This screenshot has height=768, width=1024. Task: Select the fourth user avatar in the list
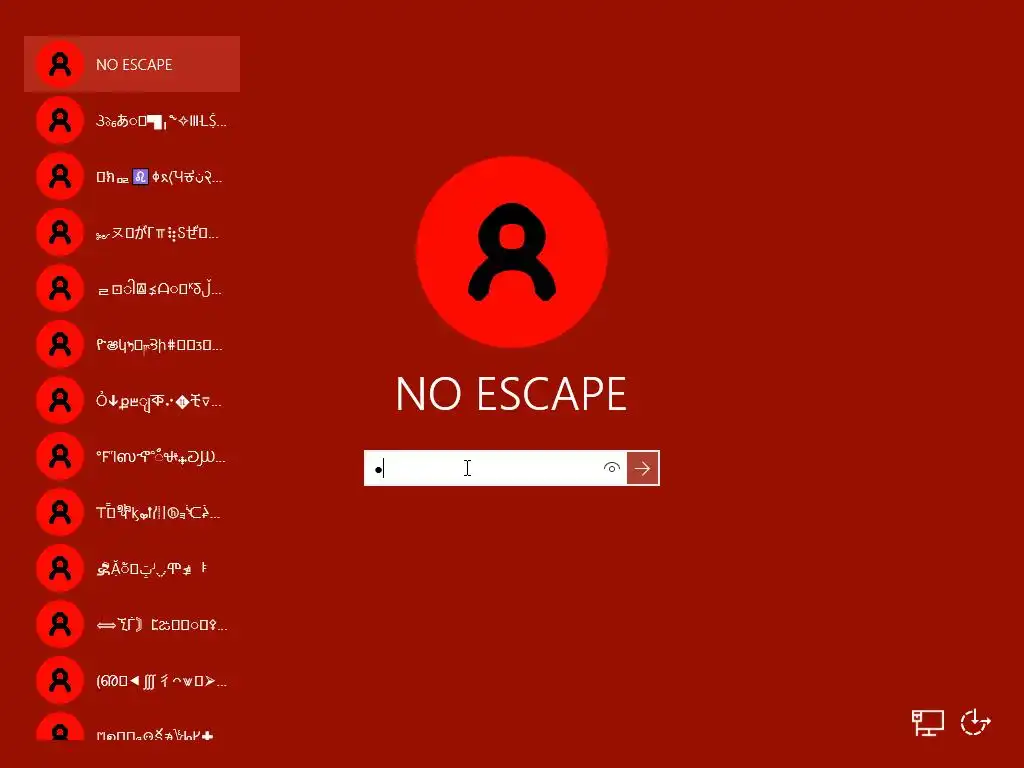(60, 232)
